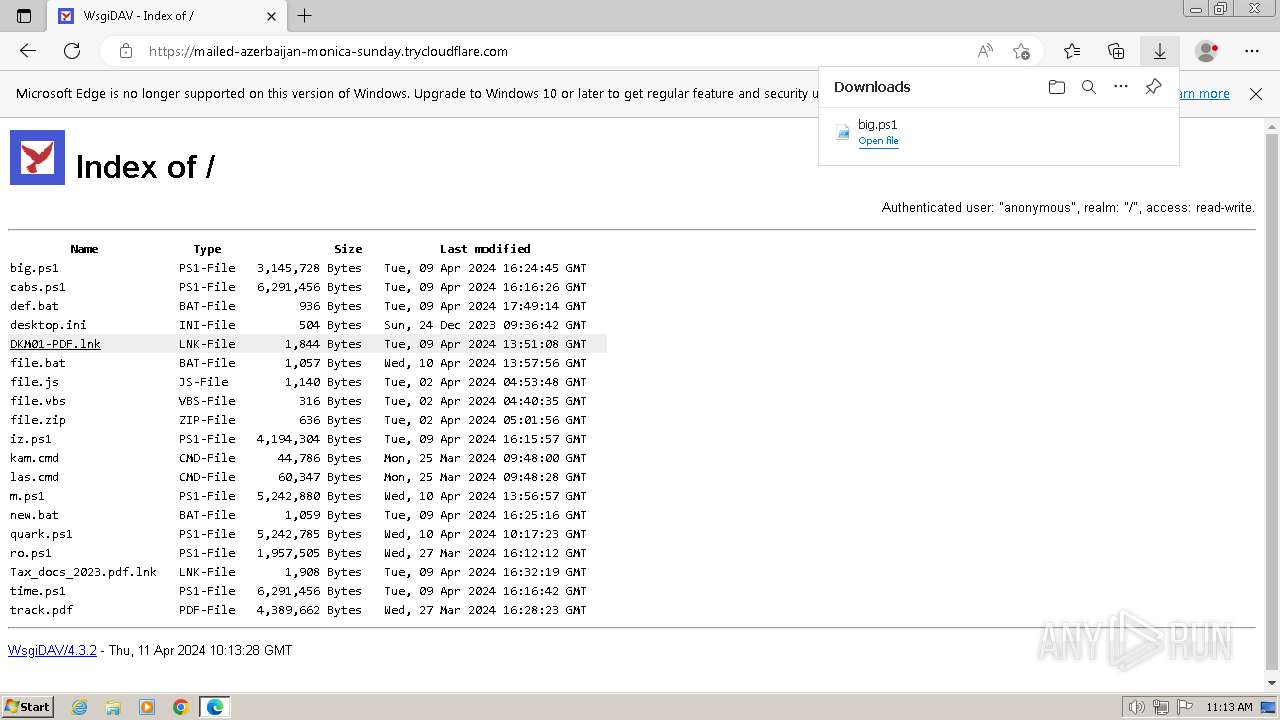Launch Chrome from the taskbar
This screenshot has width=1280, height=720.
tap(181, 707)
